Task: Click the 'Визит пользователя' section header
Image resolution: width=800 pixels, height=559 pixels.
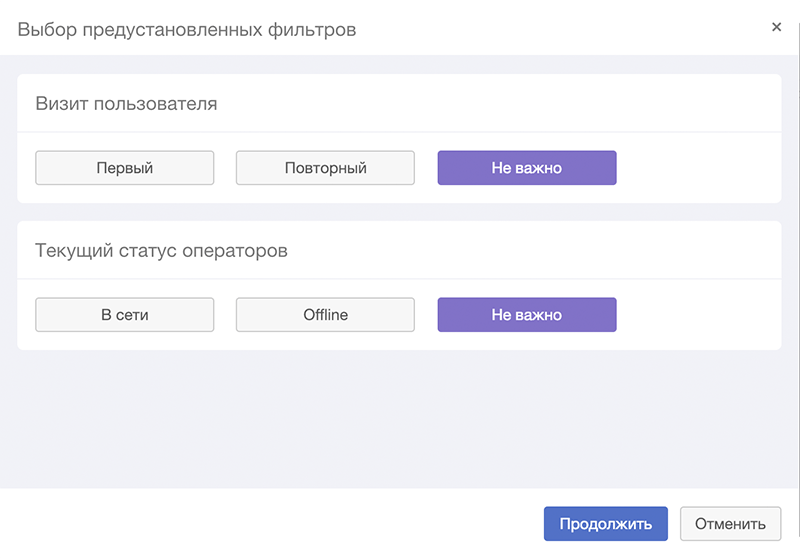Action: (126, 104)
